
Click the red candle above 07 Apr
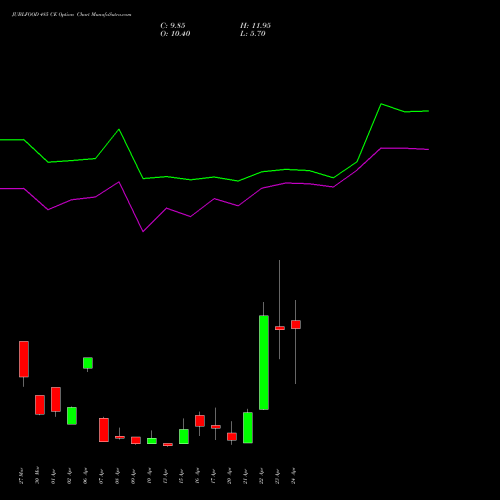104,430
